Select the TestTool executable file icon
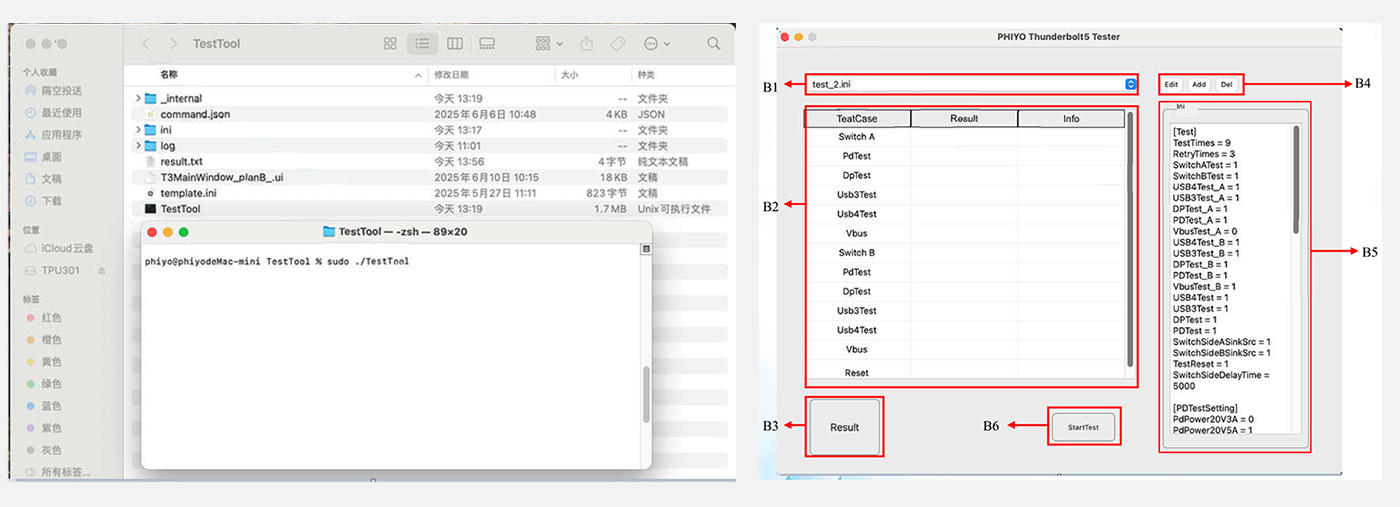The height and width of the screenshot is (507, 1400). [x=151, y=209]
